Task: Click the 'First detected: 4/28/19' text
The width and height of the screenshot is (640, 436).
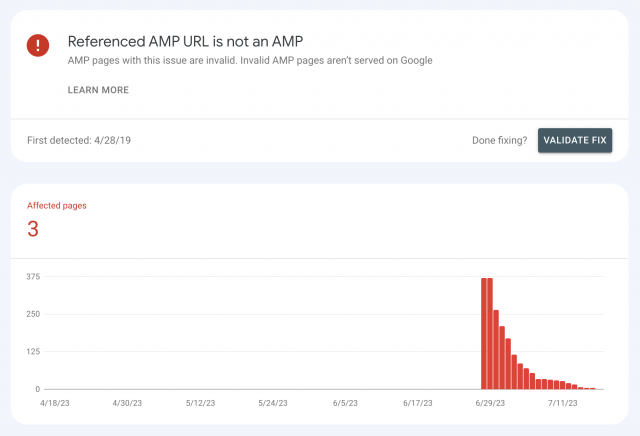Action: (79, 140)
